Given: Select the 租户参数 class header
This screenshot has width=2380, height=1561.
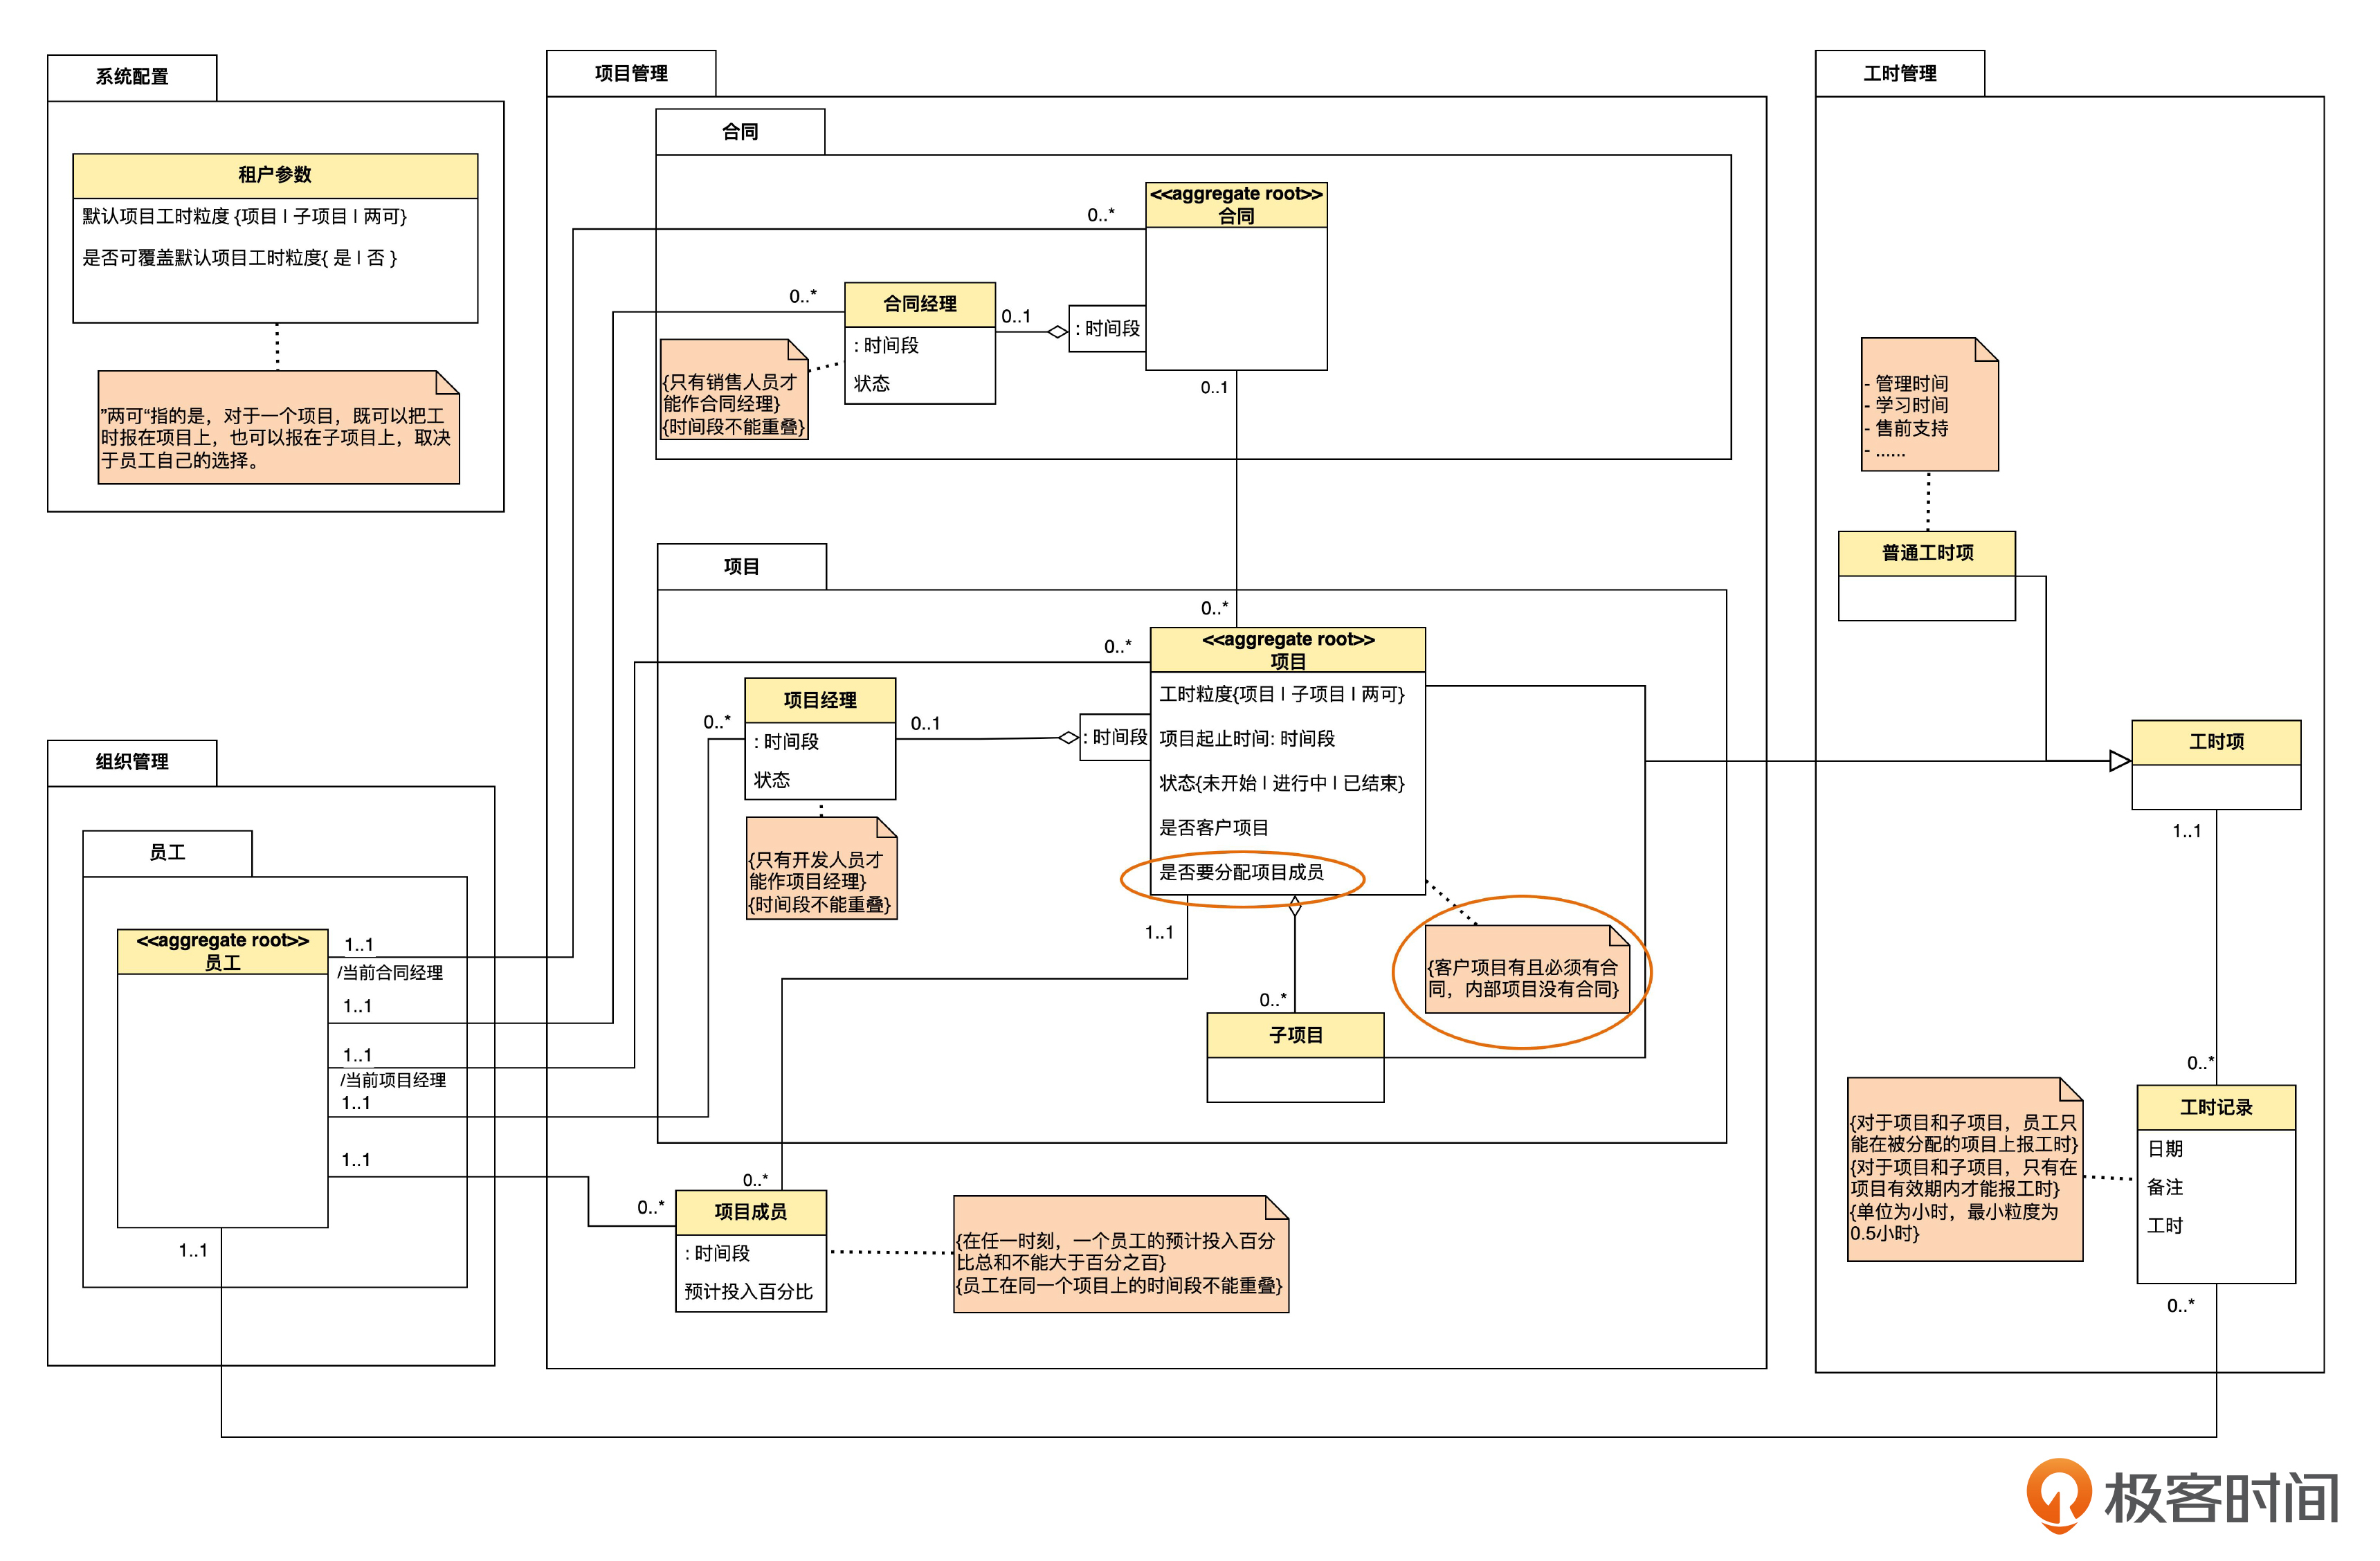Looking at the screenshot, I should click(275, 175).
